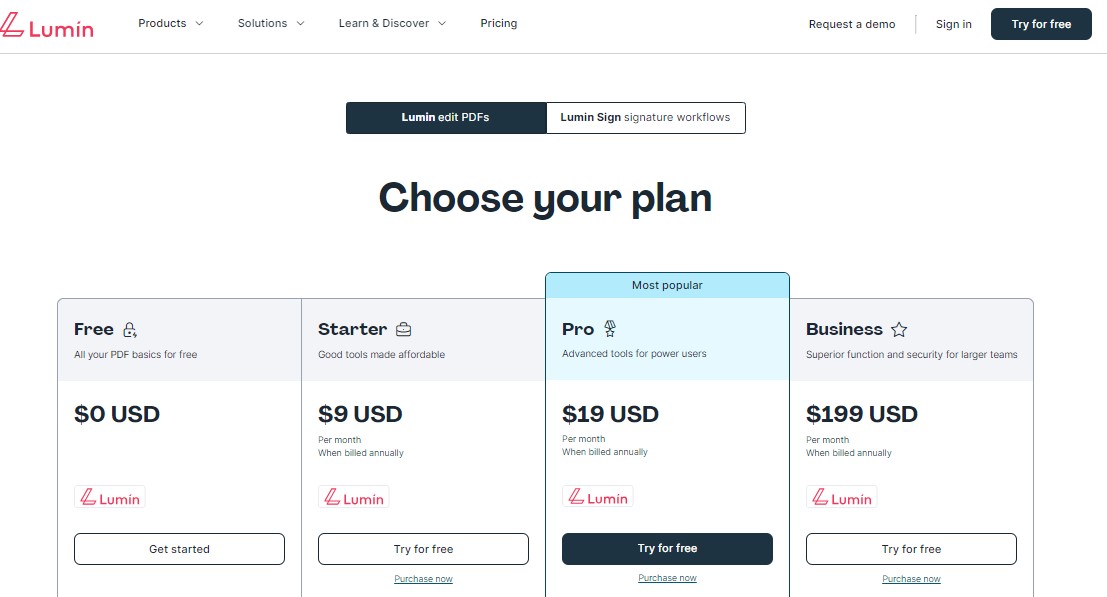Viewport: 1107px width, 597px height.
Task: Click Purchase now under Starter plan
Action: 423,579
